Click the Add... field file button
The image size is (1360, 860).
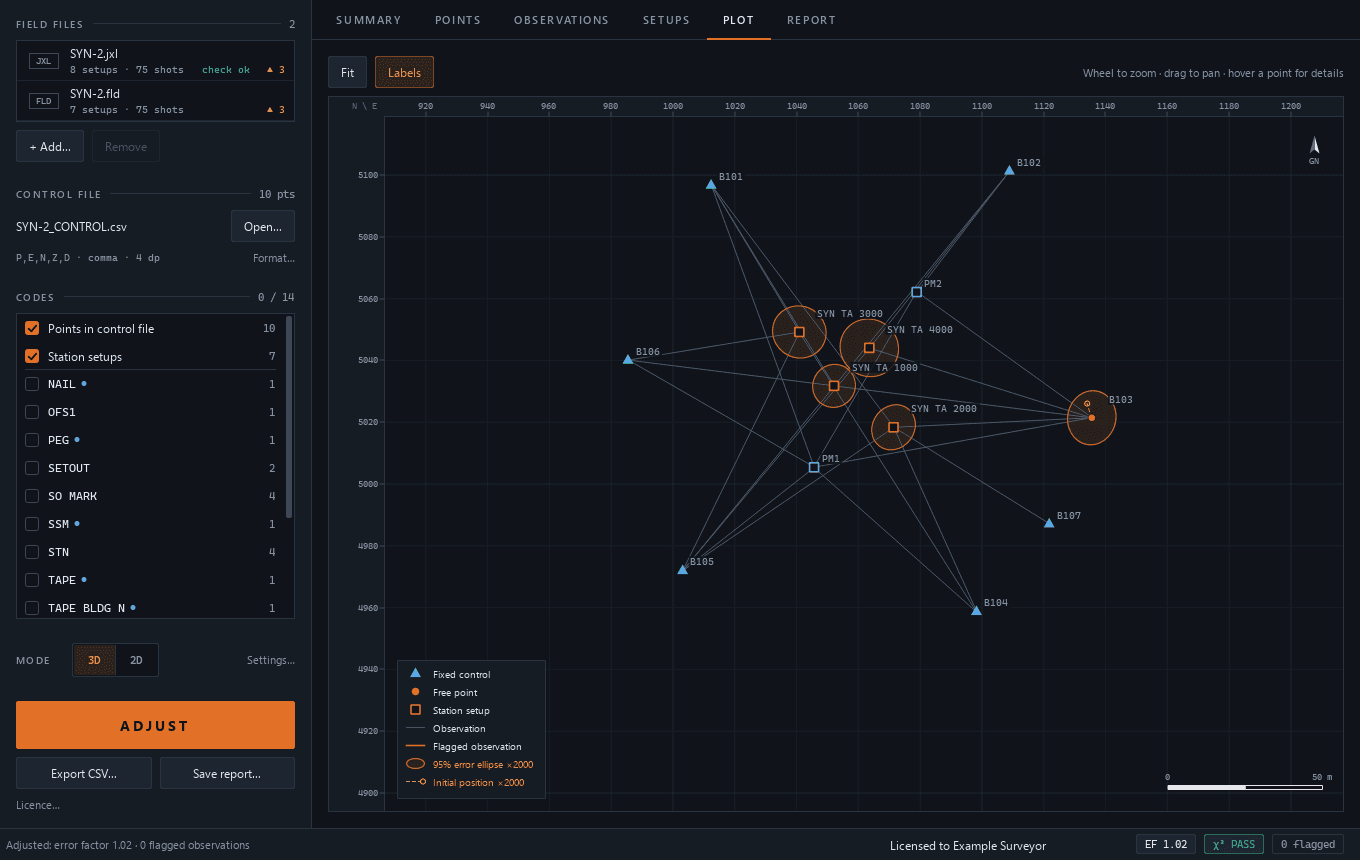pyautogui.click(x=50, y=146)
